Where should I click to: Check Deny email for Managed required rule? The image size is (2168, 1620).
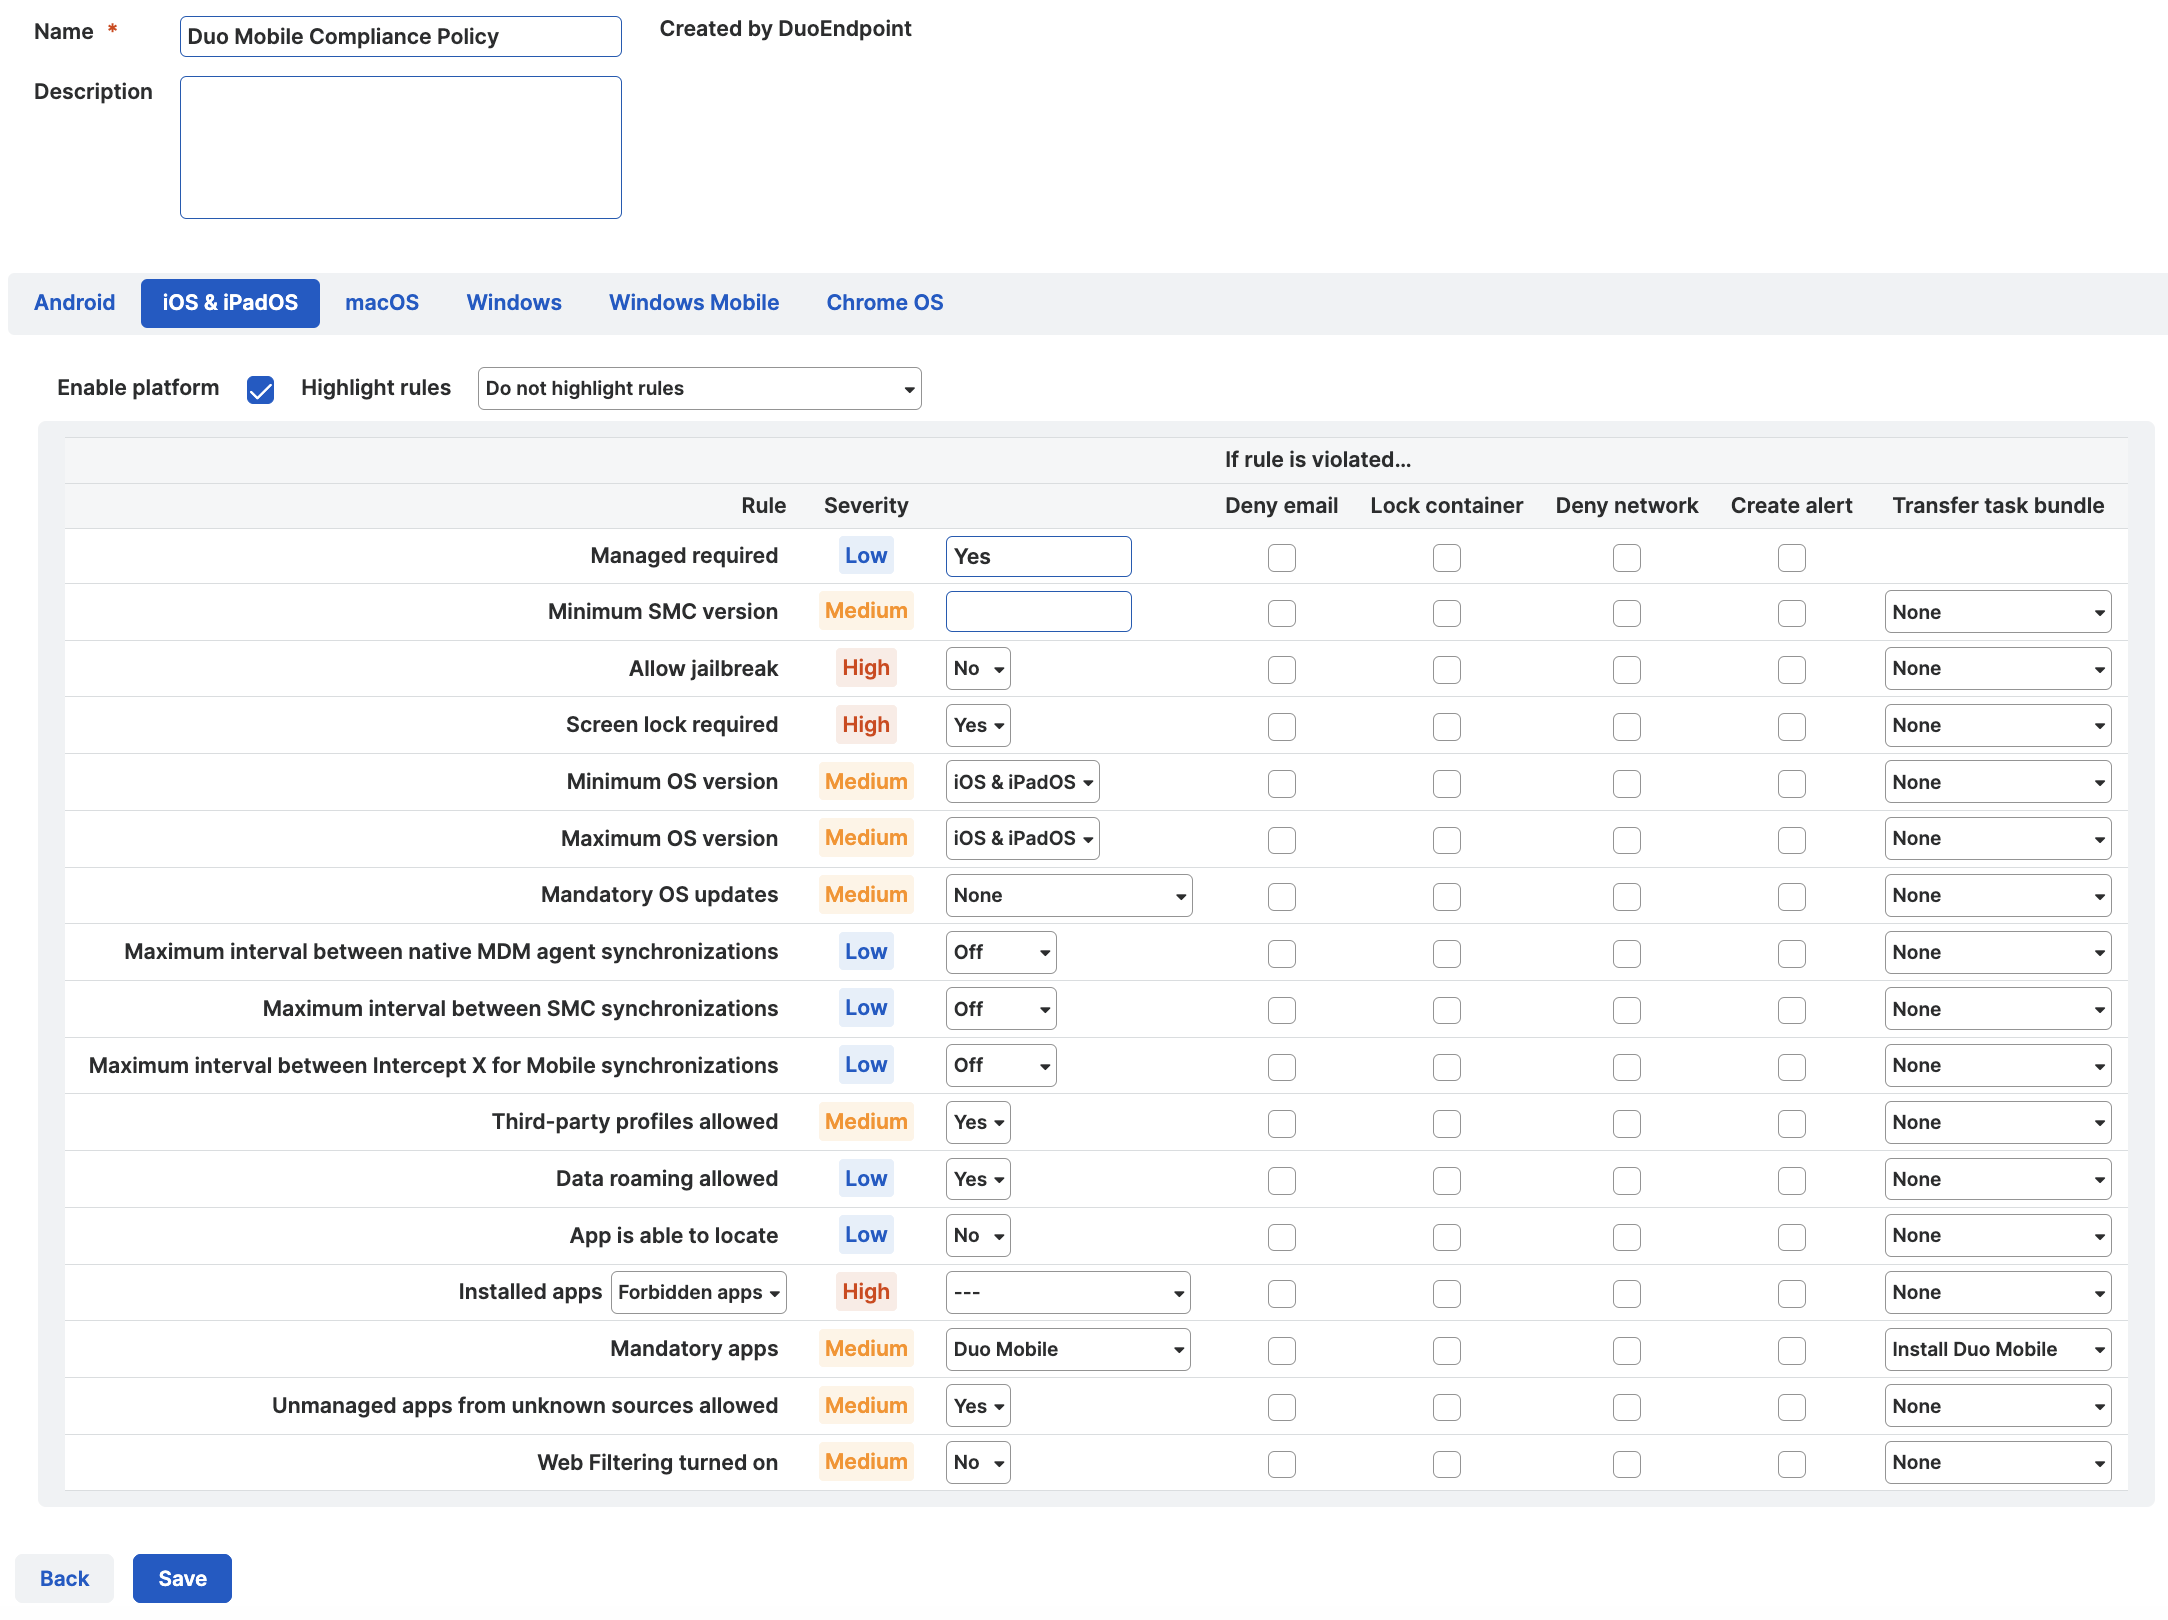click(x=1281, y=557)
